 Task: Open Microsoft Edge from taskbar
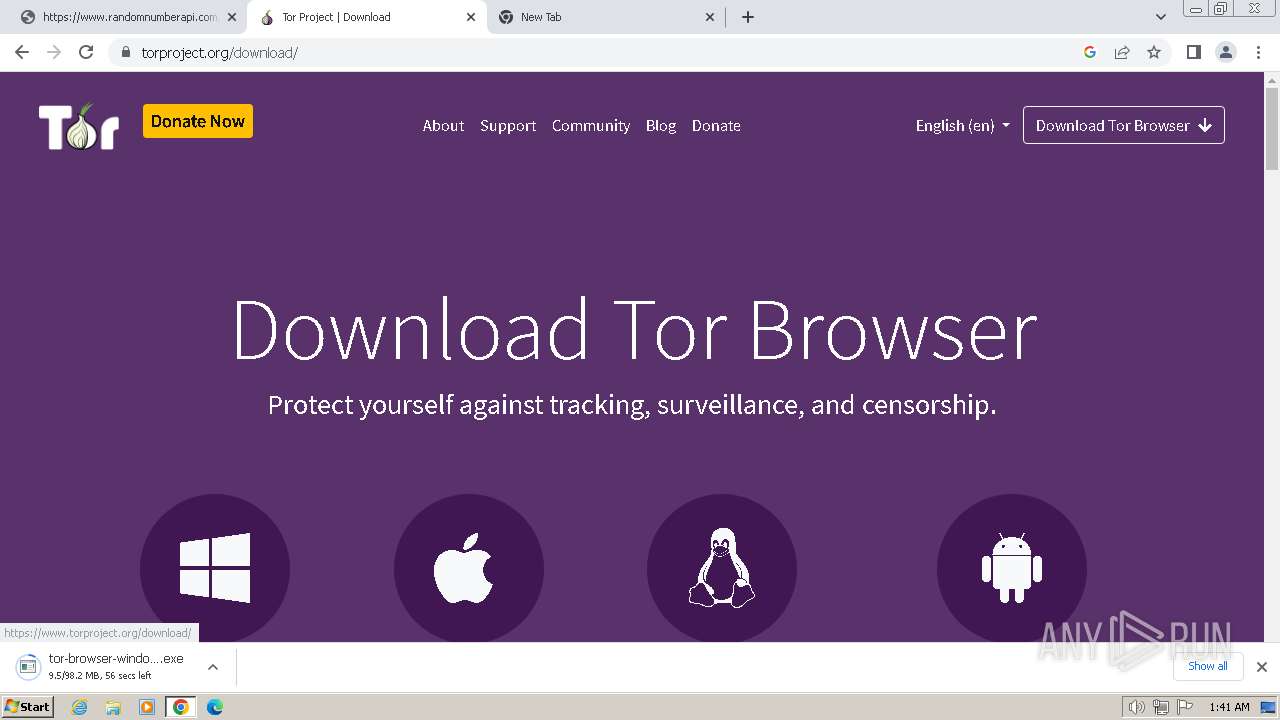click(x=214, y=707)
